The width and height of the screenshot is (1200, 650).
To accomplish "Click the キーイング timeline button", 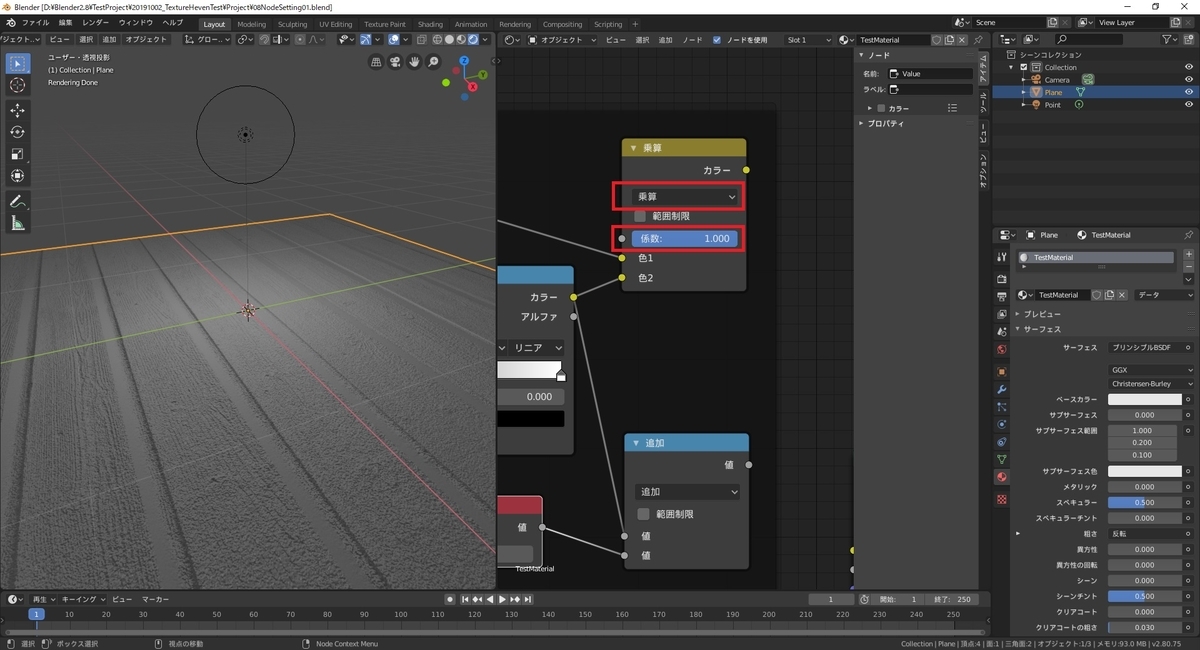I will coord(83,599).
